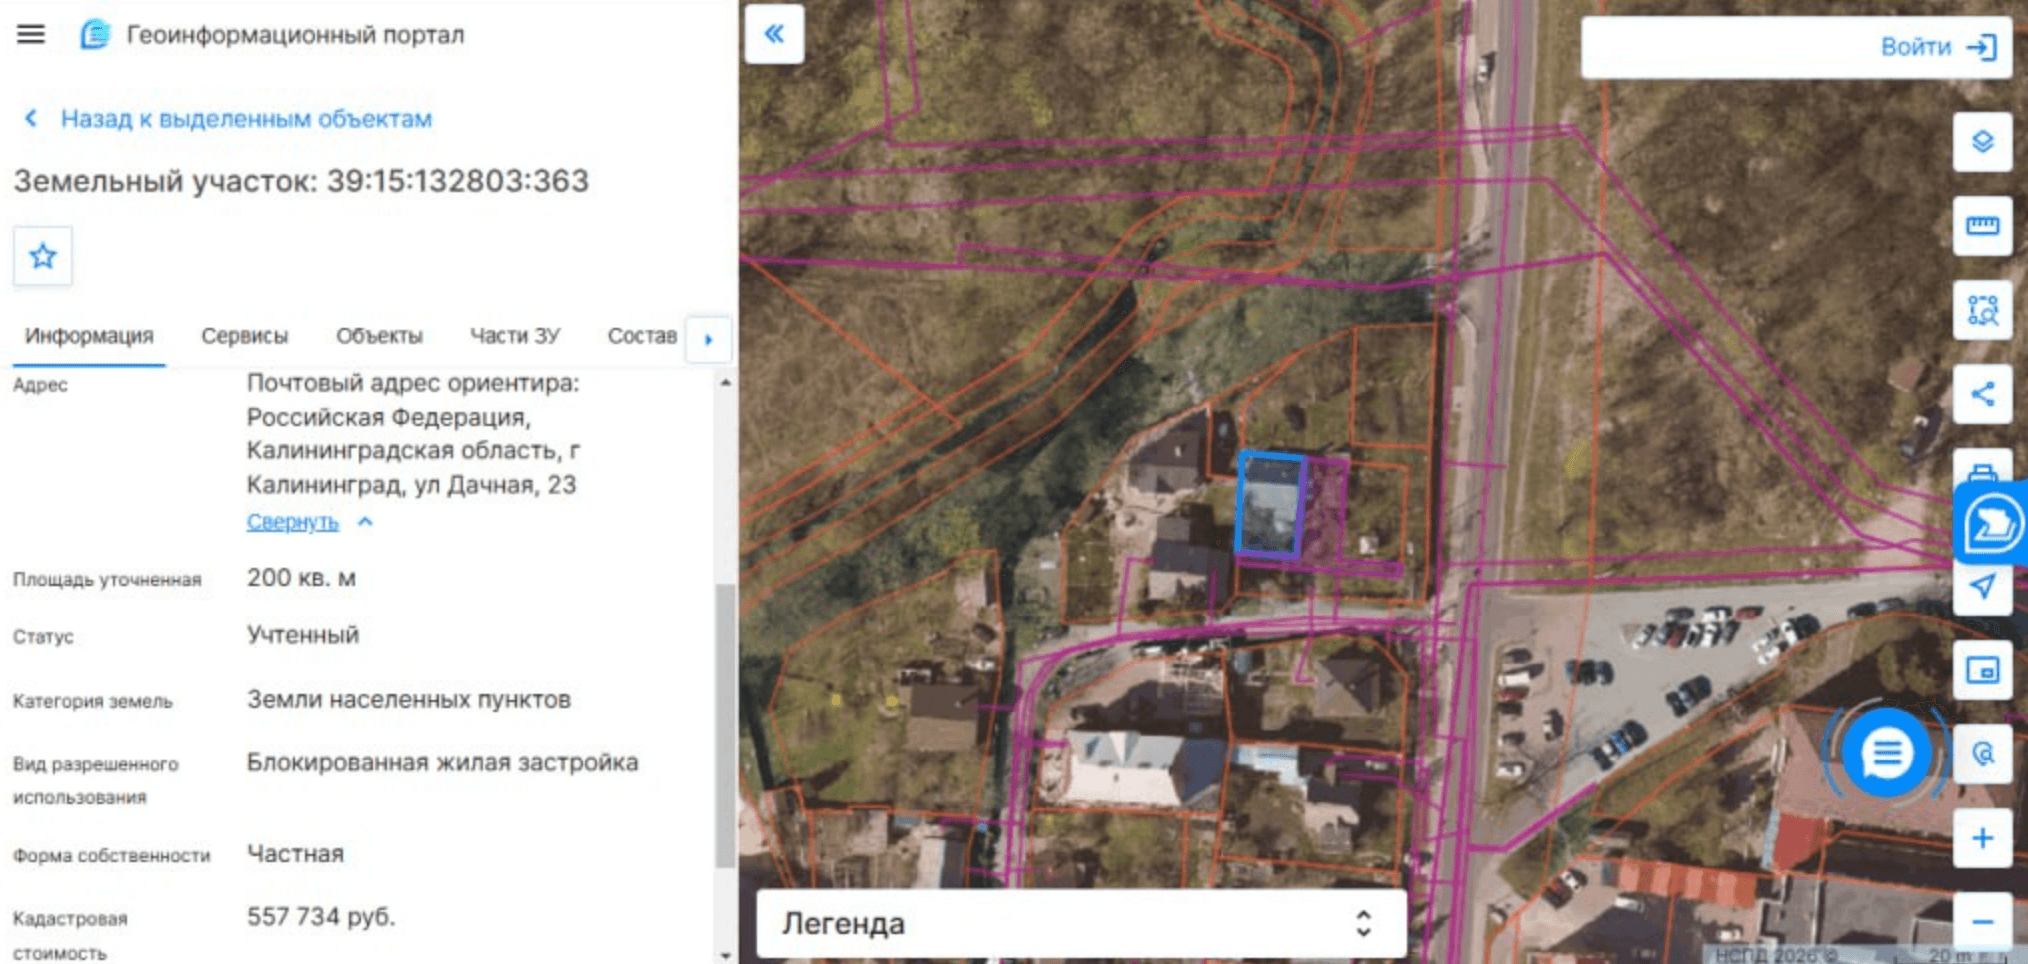Switch to the Сервисы tab
2028x964 pixels.
pyautogui.click(x=245, y=336)
